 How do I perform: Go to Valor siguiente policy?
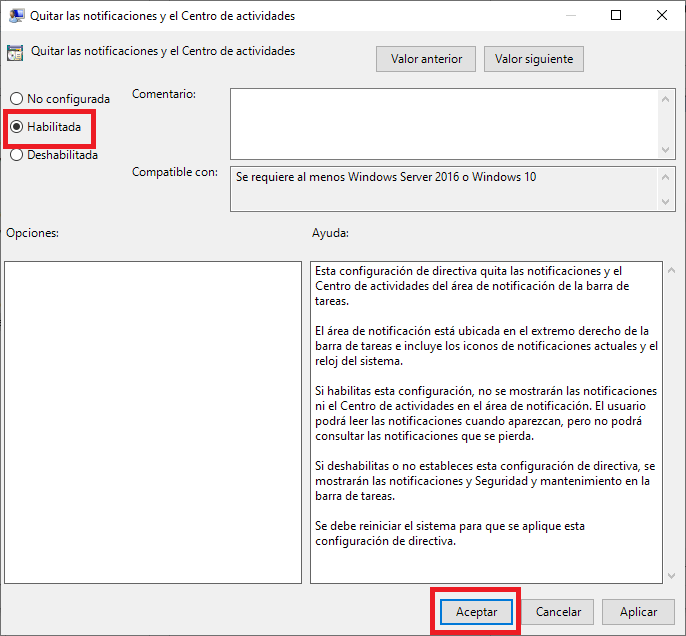pos(534,59)
